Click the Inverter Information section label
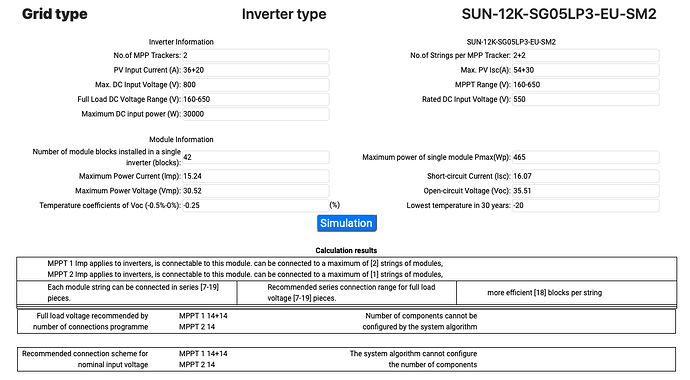 pos(181,42)
